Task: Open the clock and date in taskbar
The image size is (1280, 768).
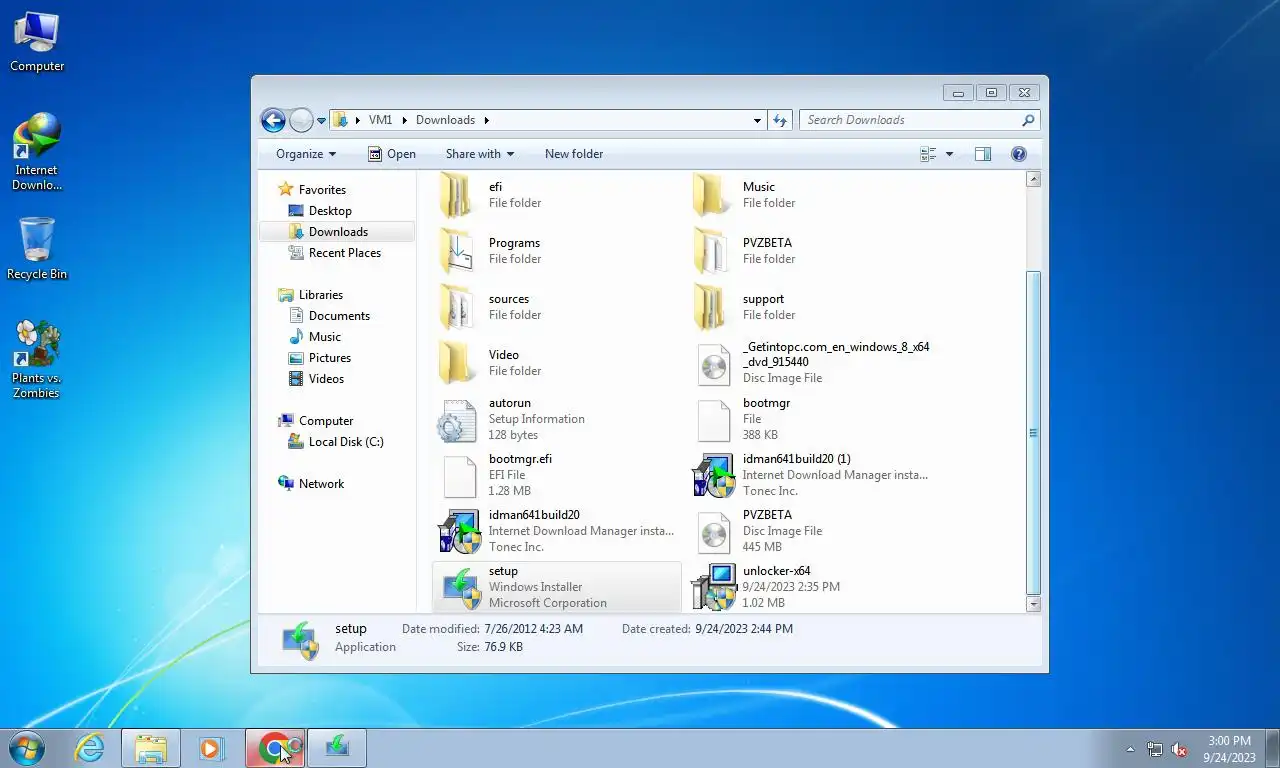Action: coord(1229,749)
